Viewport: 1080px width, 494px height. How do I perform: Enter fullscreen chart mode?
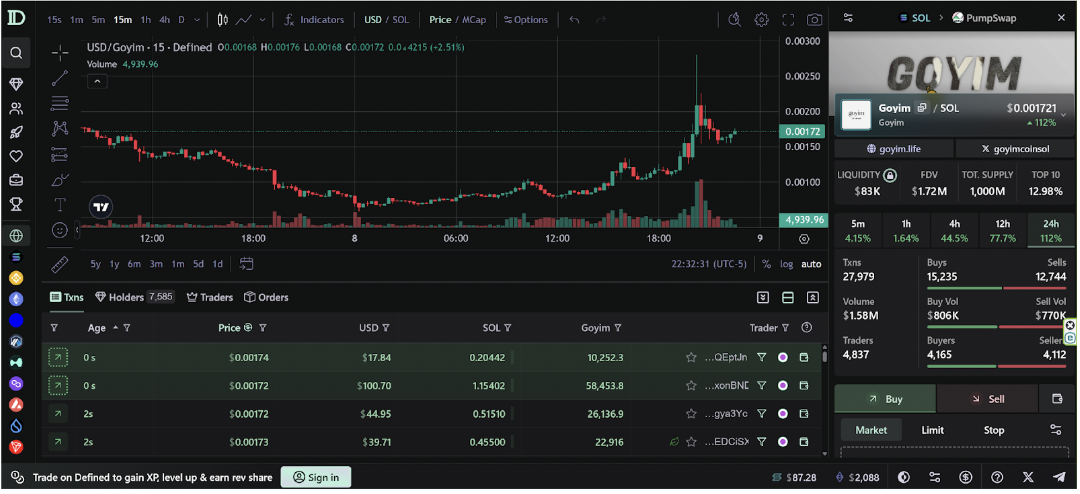(x=789, y=20)
